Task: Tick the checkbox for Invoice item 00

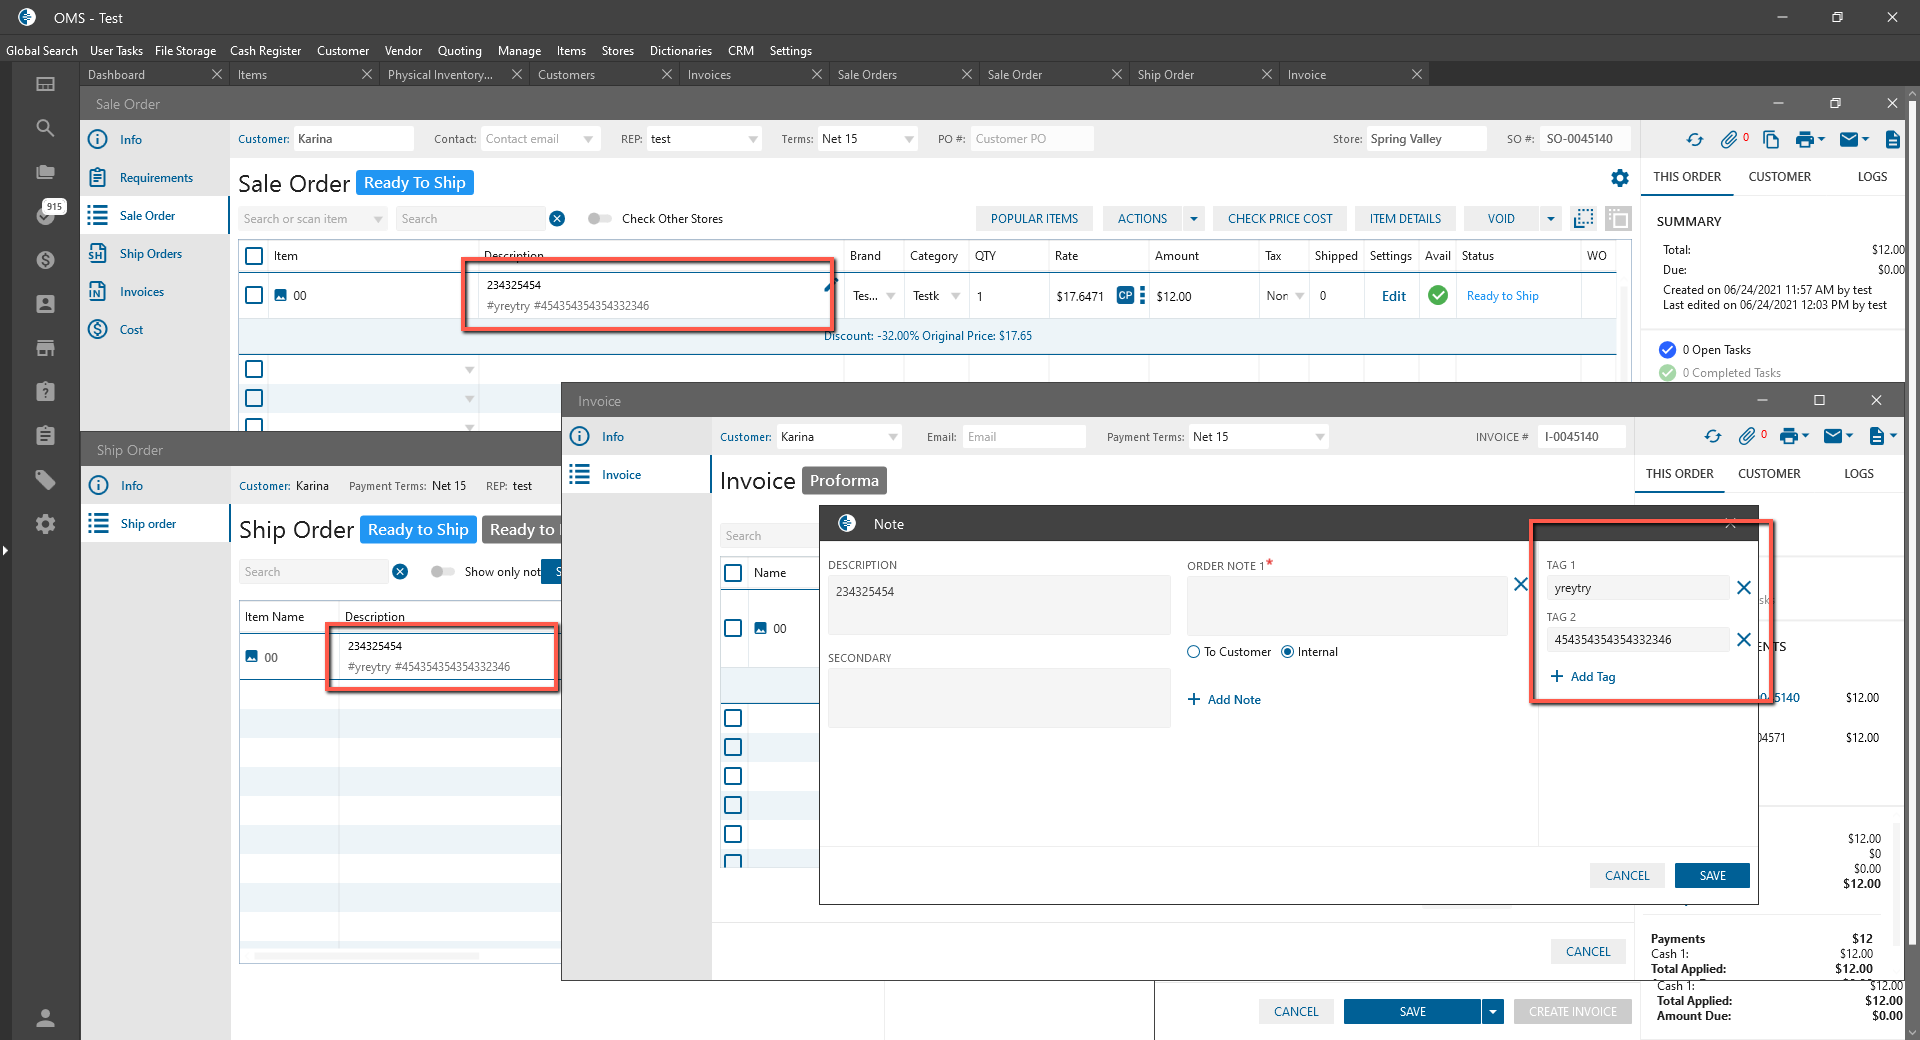Action: pos(733,628)
